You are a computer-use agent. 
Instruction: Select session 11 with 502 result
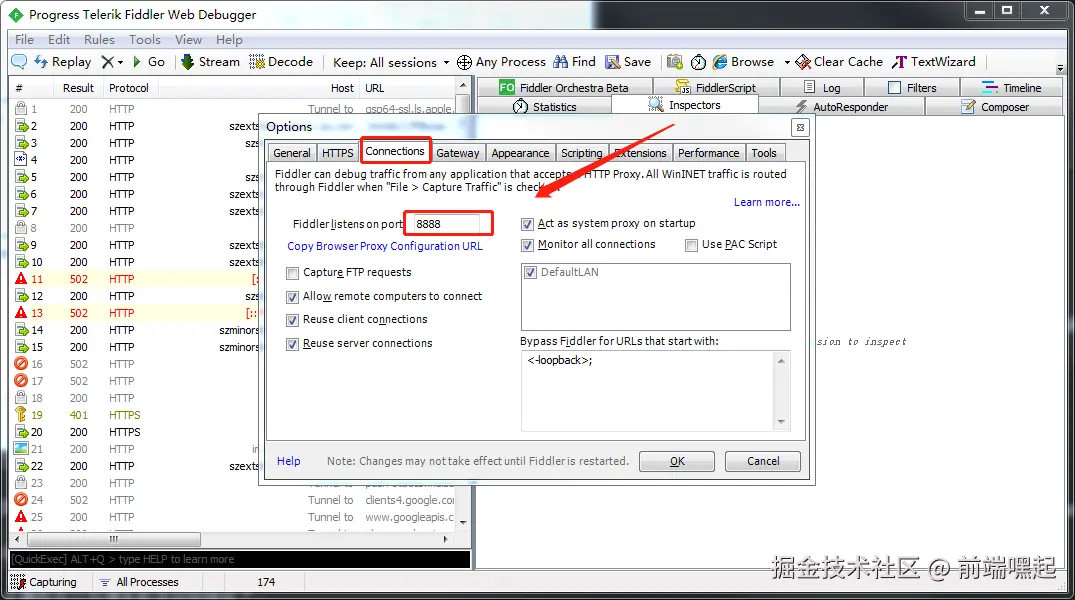136,279
